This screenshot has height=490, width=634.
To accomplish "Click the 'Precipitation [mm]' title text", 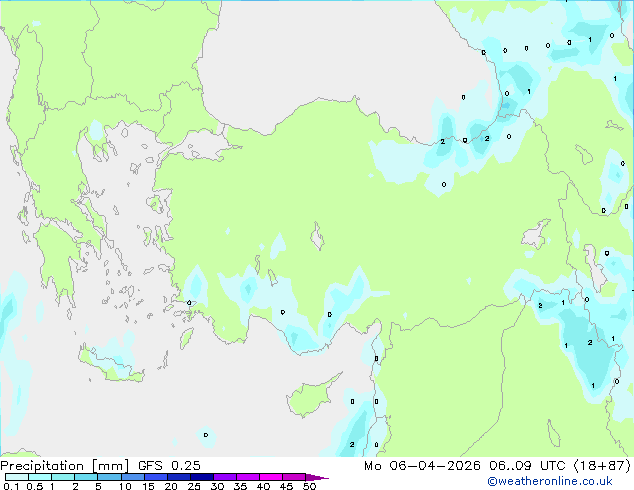I will 64,466.
